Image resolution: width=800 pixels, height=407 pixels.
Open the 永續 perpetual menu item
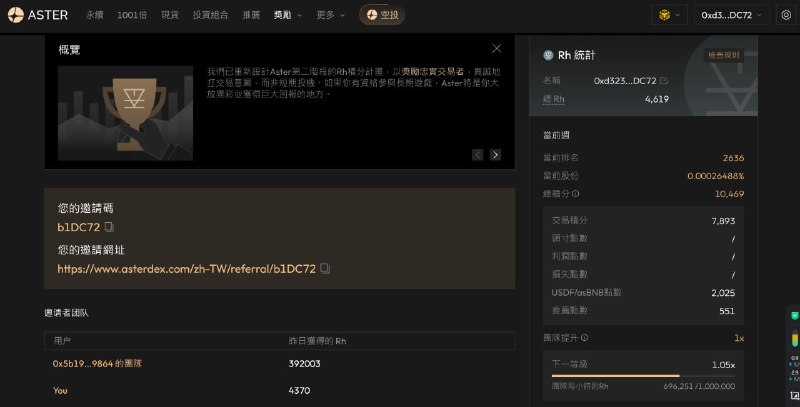94,15
